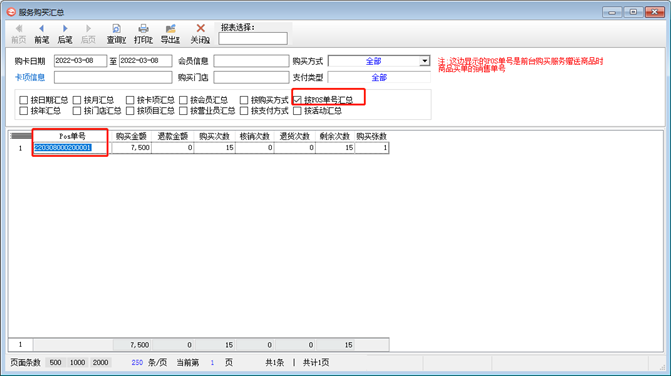Close window (关闭) red X icon
Image resolution: width=671 pixels, height=376 pixels.
point(200,28)
